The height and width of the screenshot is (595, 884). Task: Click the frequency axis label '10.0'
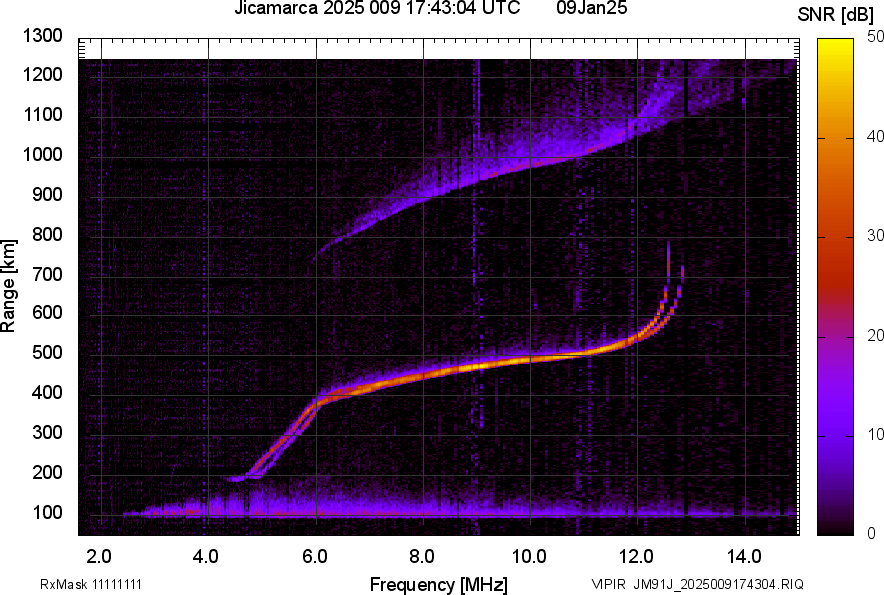[529, 556]
